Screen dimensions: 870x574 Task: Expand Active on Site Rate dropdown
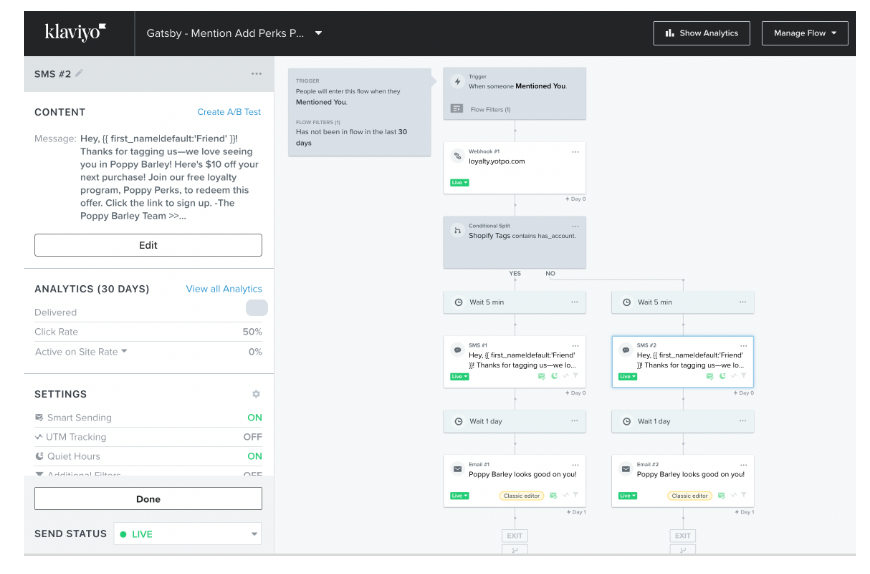pyautogui.click(x=124, y=351)
